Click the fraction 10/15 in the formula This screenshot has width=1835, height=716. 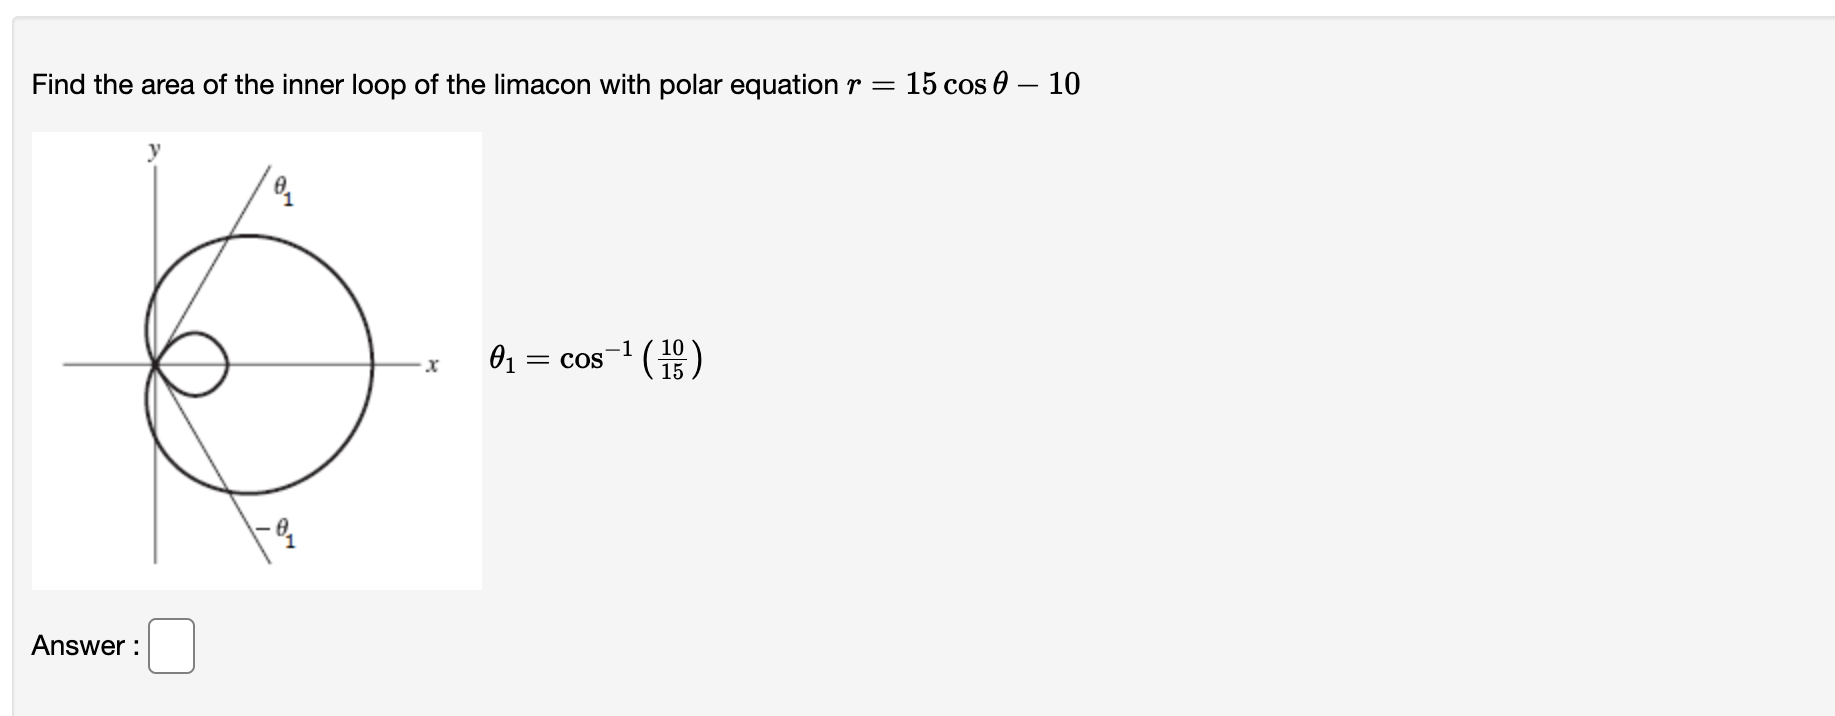(672, 358)
